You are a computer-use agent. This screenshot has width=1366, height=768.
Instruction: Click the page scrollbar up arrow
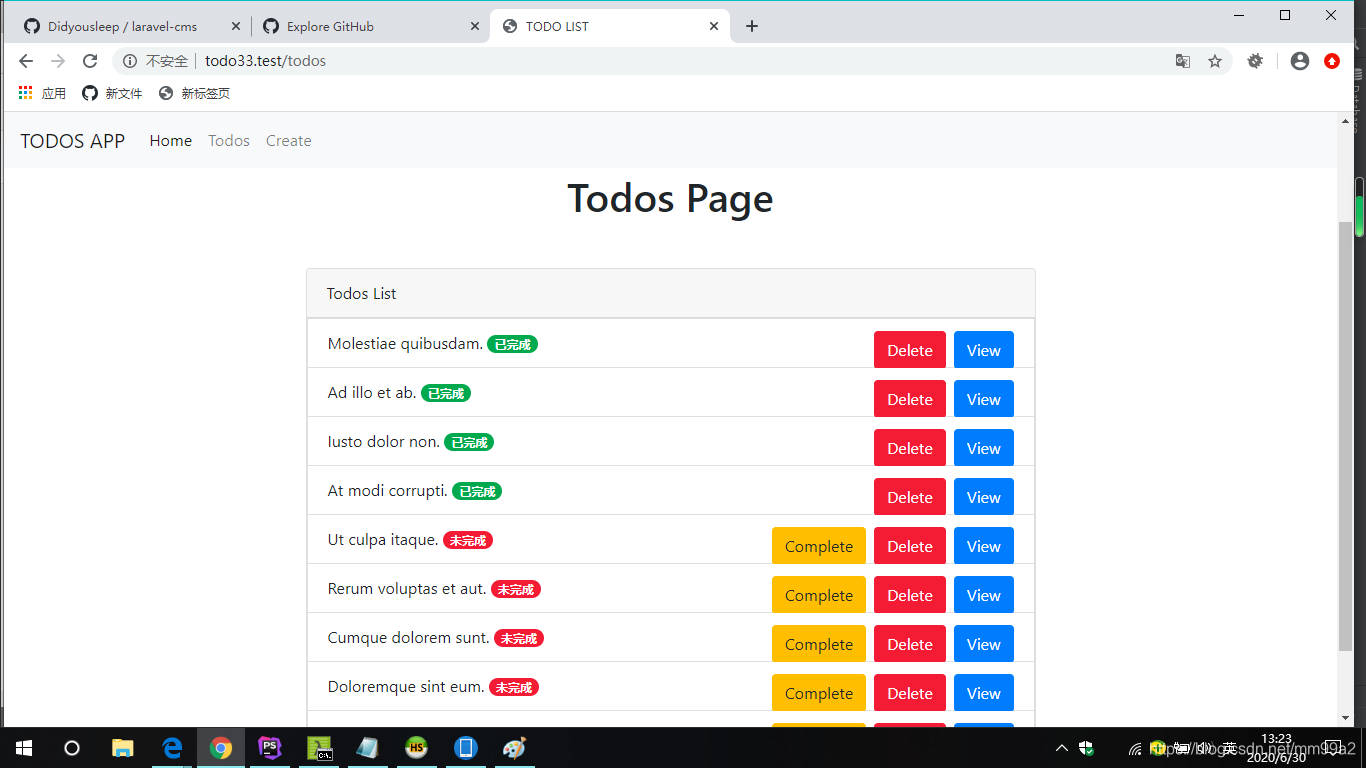tap(1345, 121)
